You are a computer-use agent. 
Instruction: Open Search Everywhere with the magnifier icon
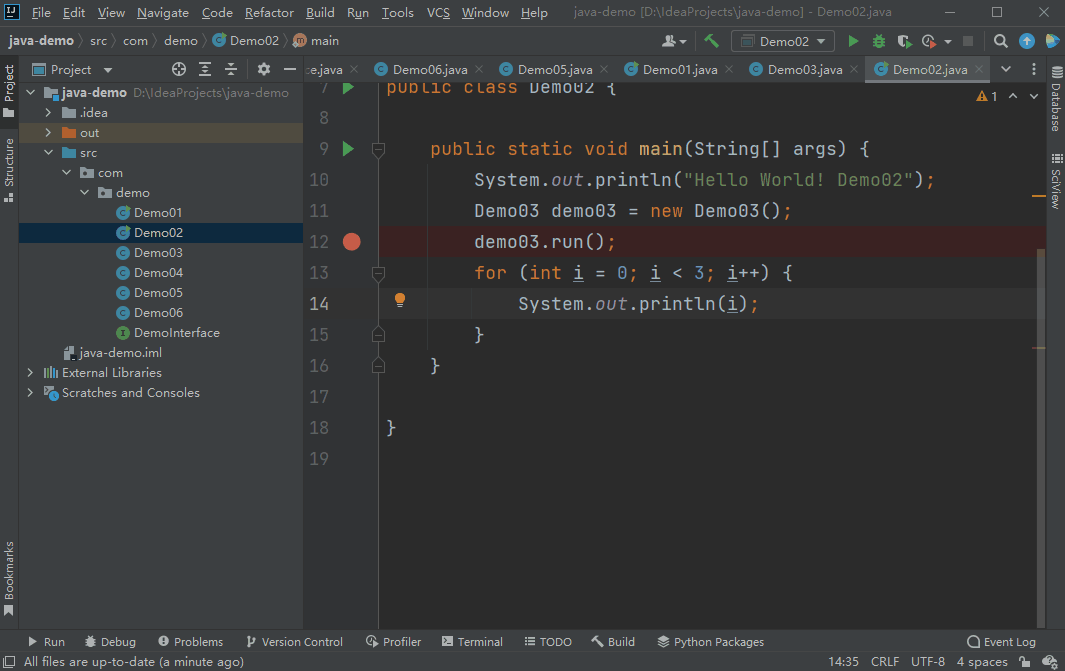pyautogui.click(x=1000, y=41)
